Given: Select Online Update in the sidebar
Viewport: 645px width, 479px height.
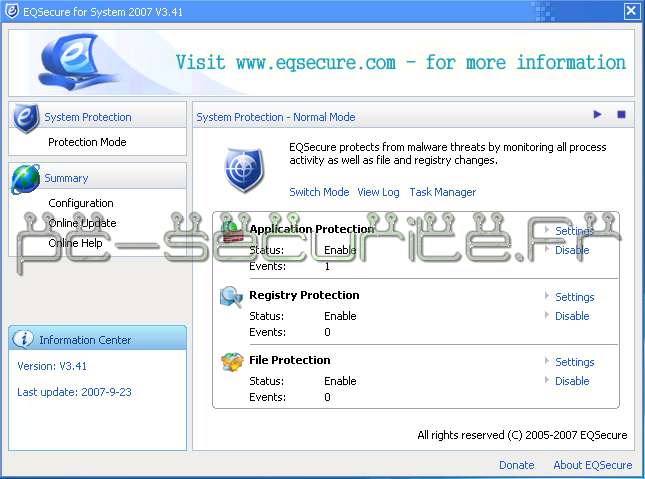Looking at the screenshot, I should (x=82, y=223).
